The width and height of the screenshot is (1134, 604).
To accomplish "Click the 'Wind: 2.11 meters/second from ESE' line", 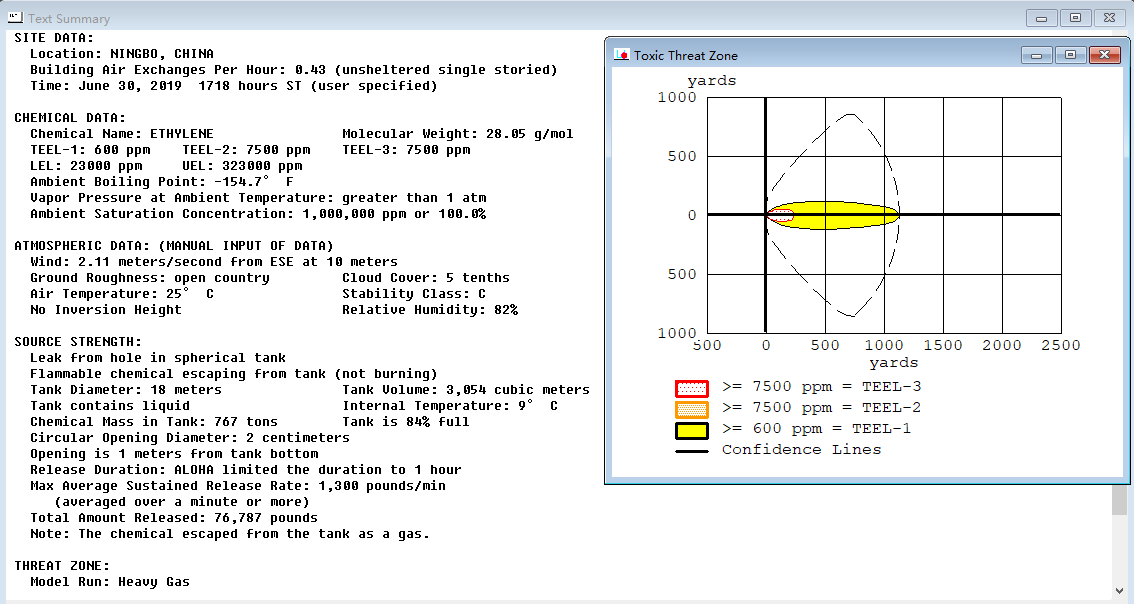I will pos(214,261).
